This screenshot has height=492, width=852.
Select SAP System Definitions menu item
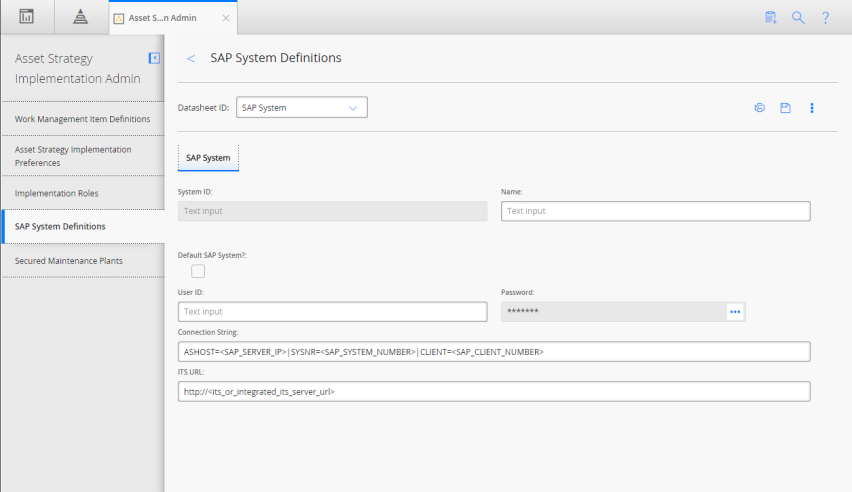[83, 226]
